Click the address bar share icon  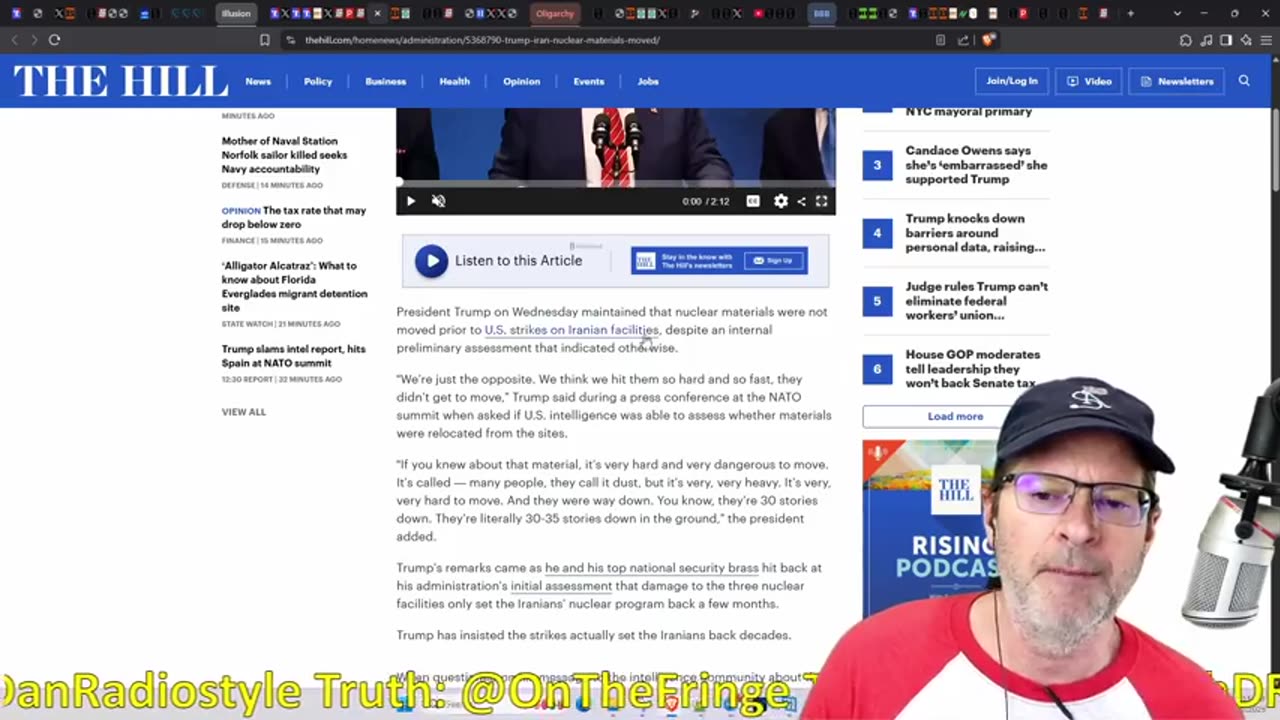[963, 40]
